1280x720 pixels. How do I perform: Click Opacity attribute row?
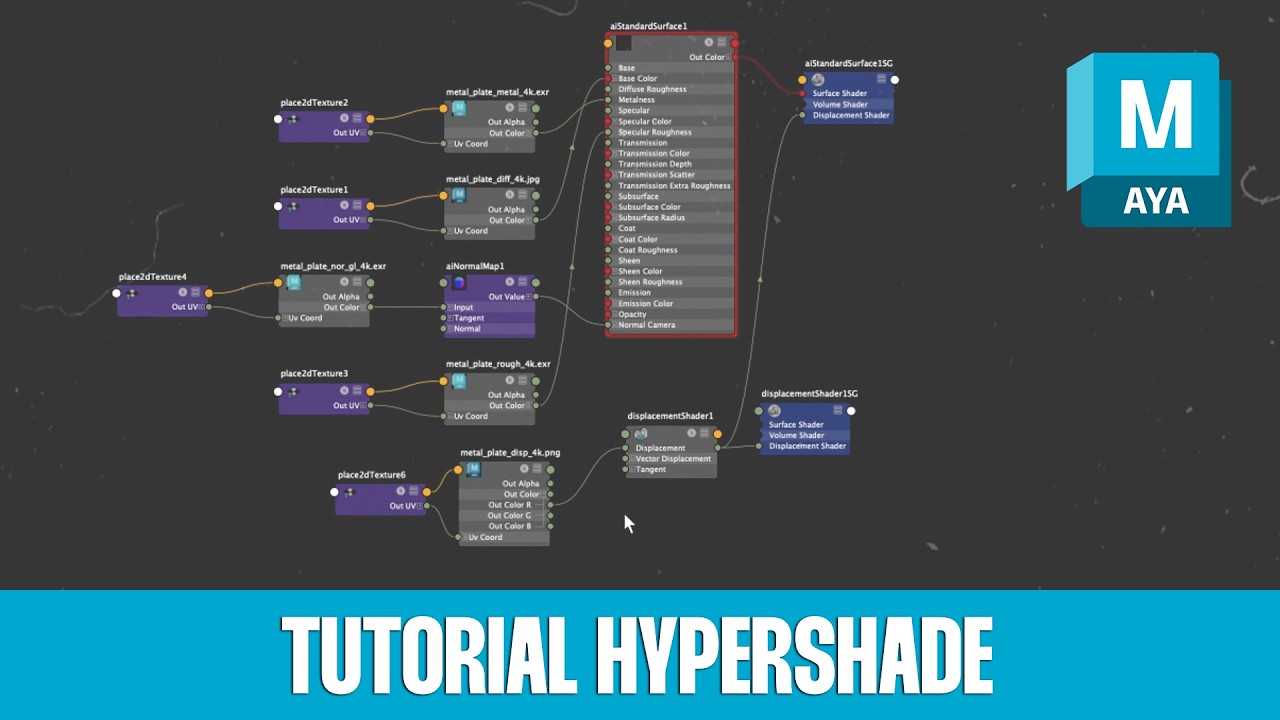671,314
